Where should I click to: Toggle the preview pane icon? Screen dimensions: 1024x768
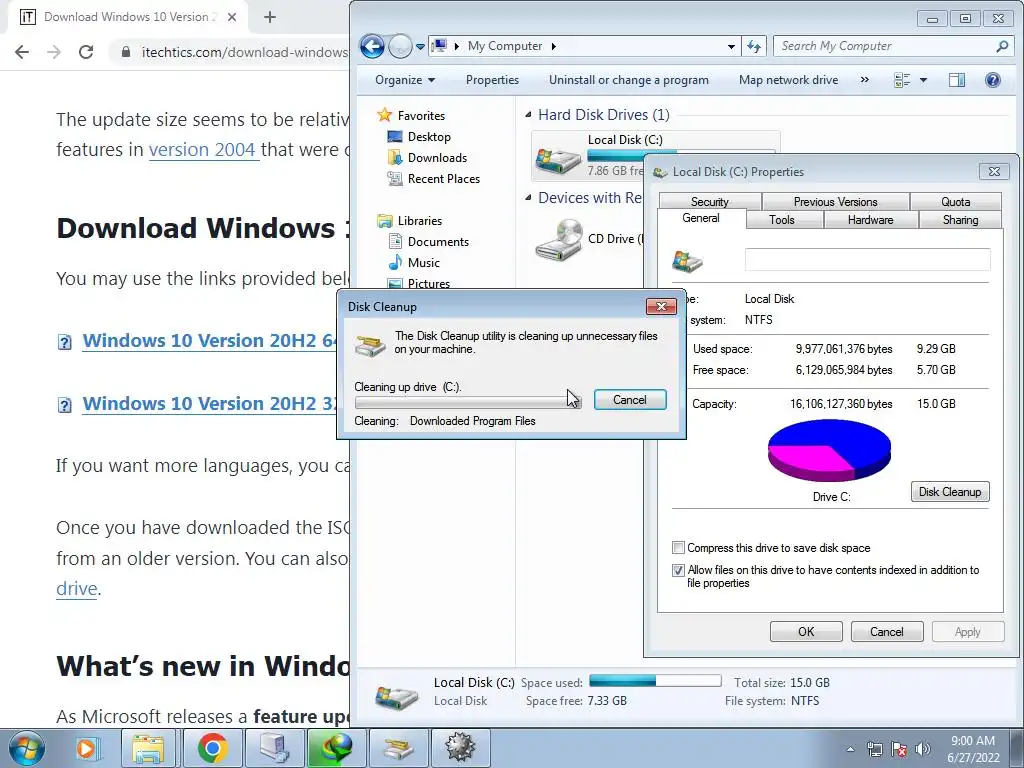pos(957,80)
